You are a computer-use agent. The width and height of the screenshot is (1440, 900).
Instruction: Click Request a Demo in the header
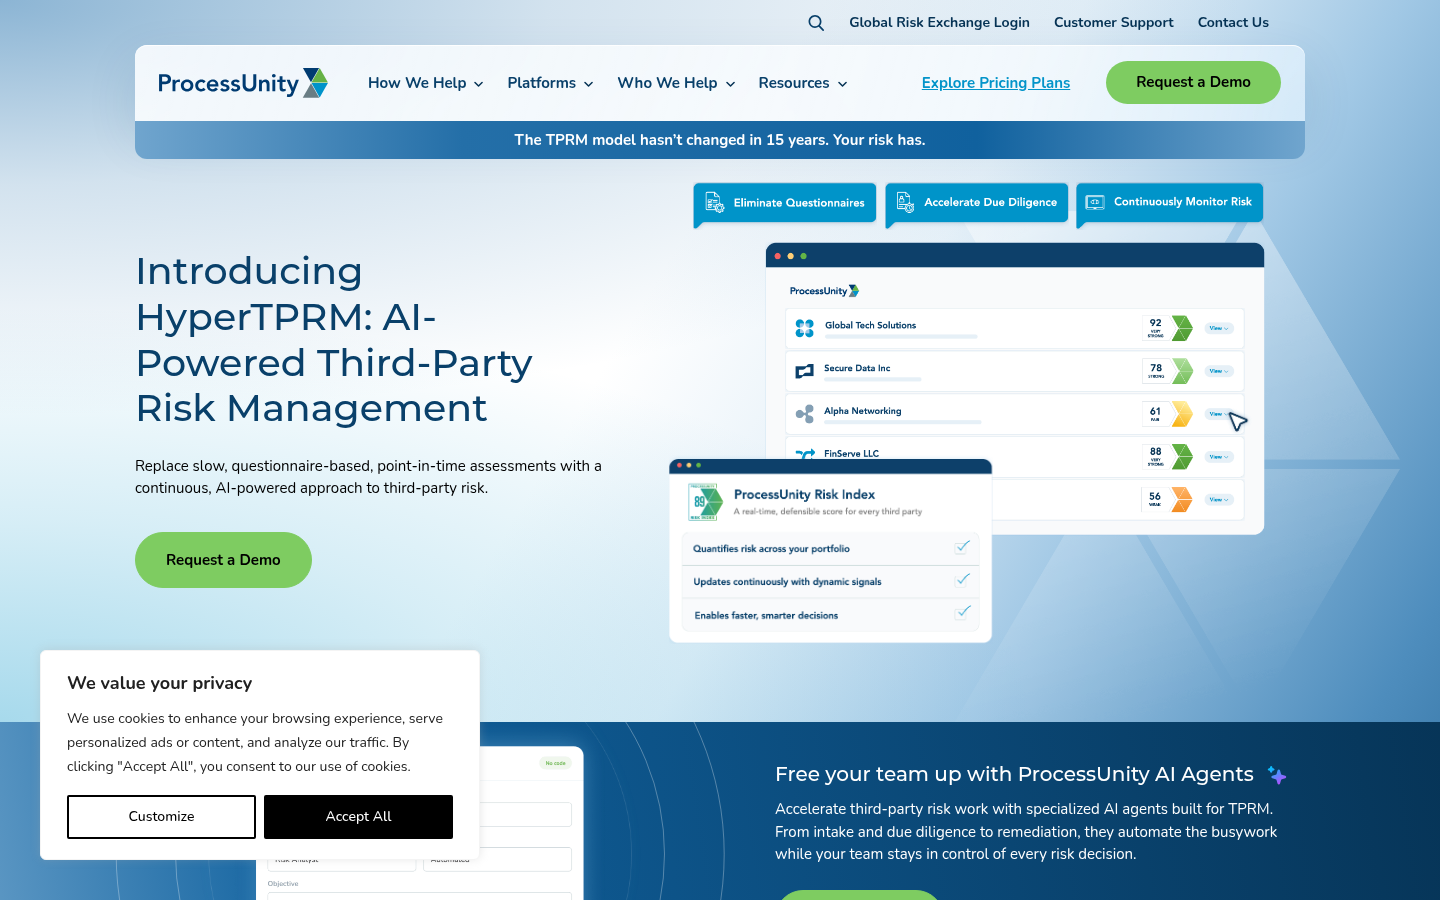(1193, 82)
